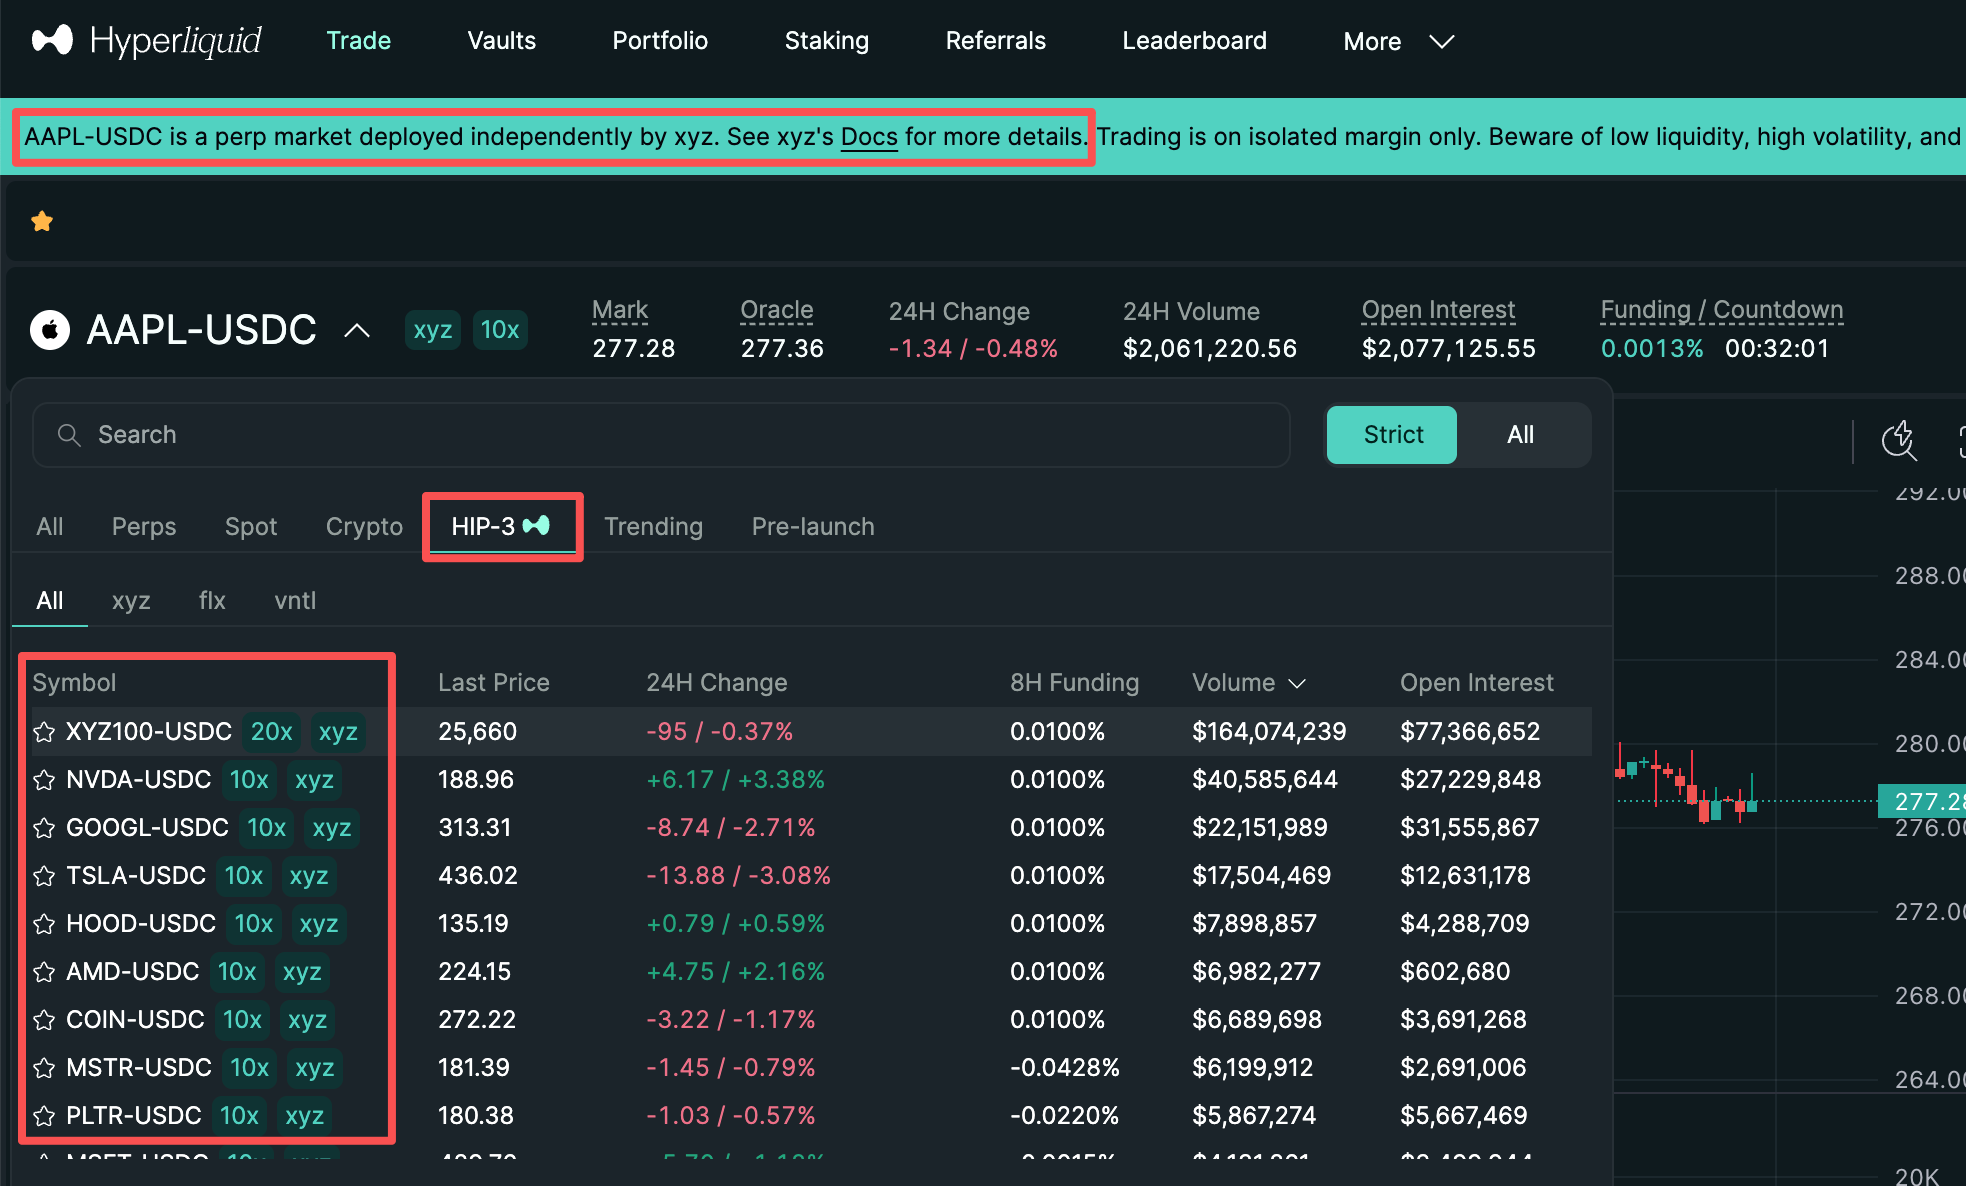Filter HIP-3 markets by xyz deployer
Screen dimensions: 1966x1186
click(131, 601)
